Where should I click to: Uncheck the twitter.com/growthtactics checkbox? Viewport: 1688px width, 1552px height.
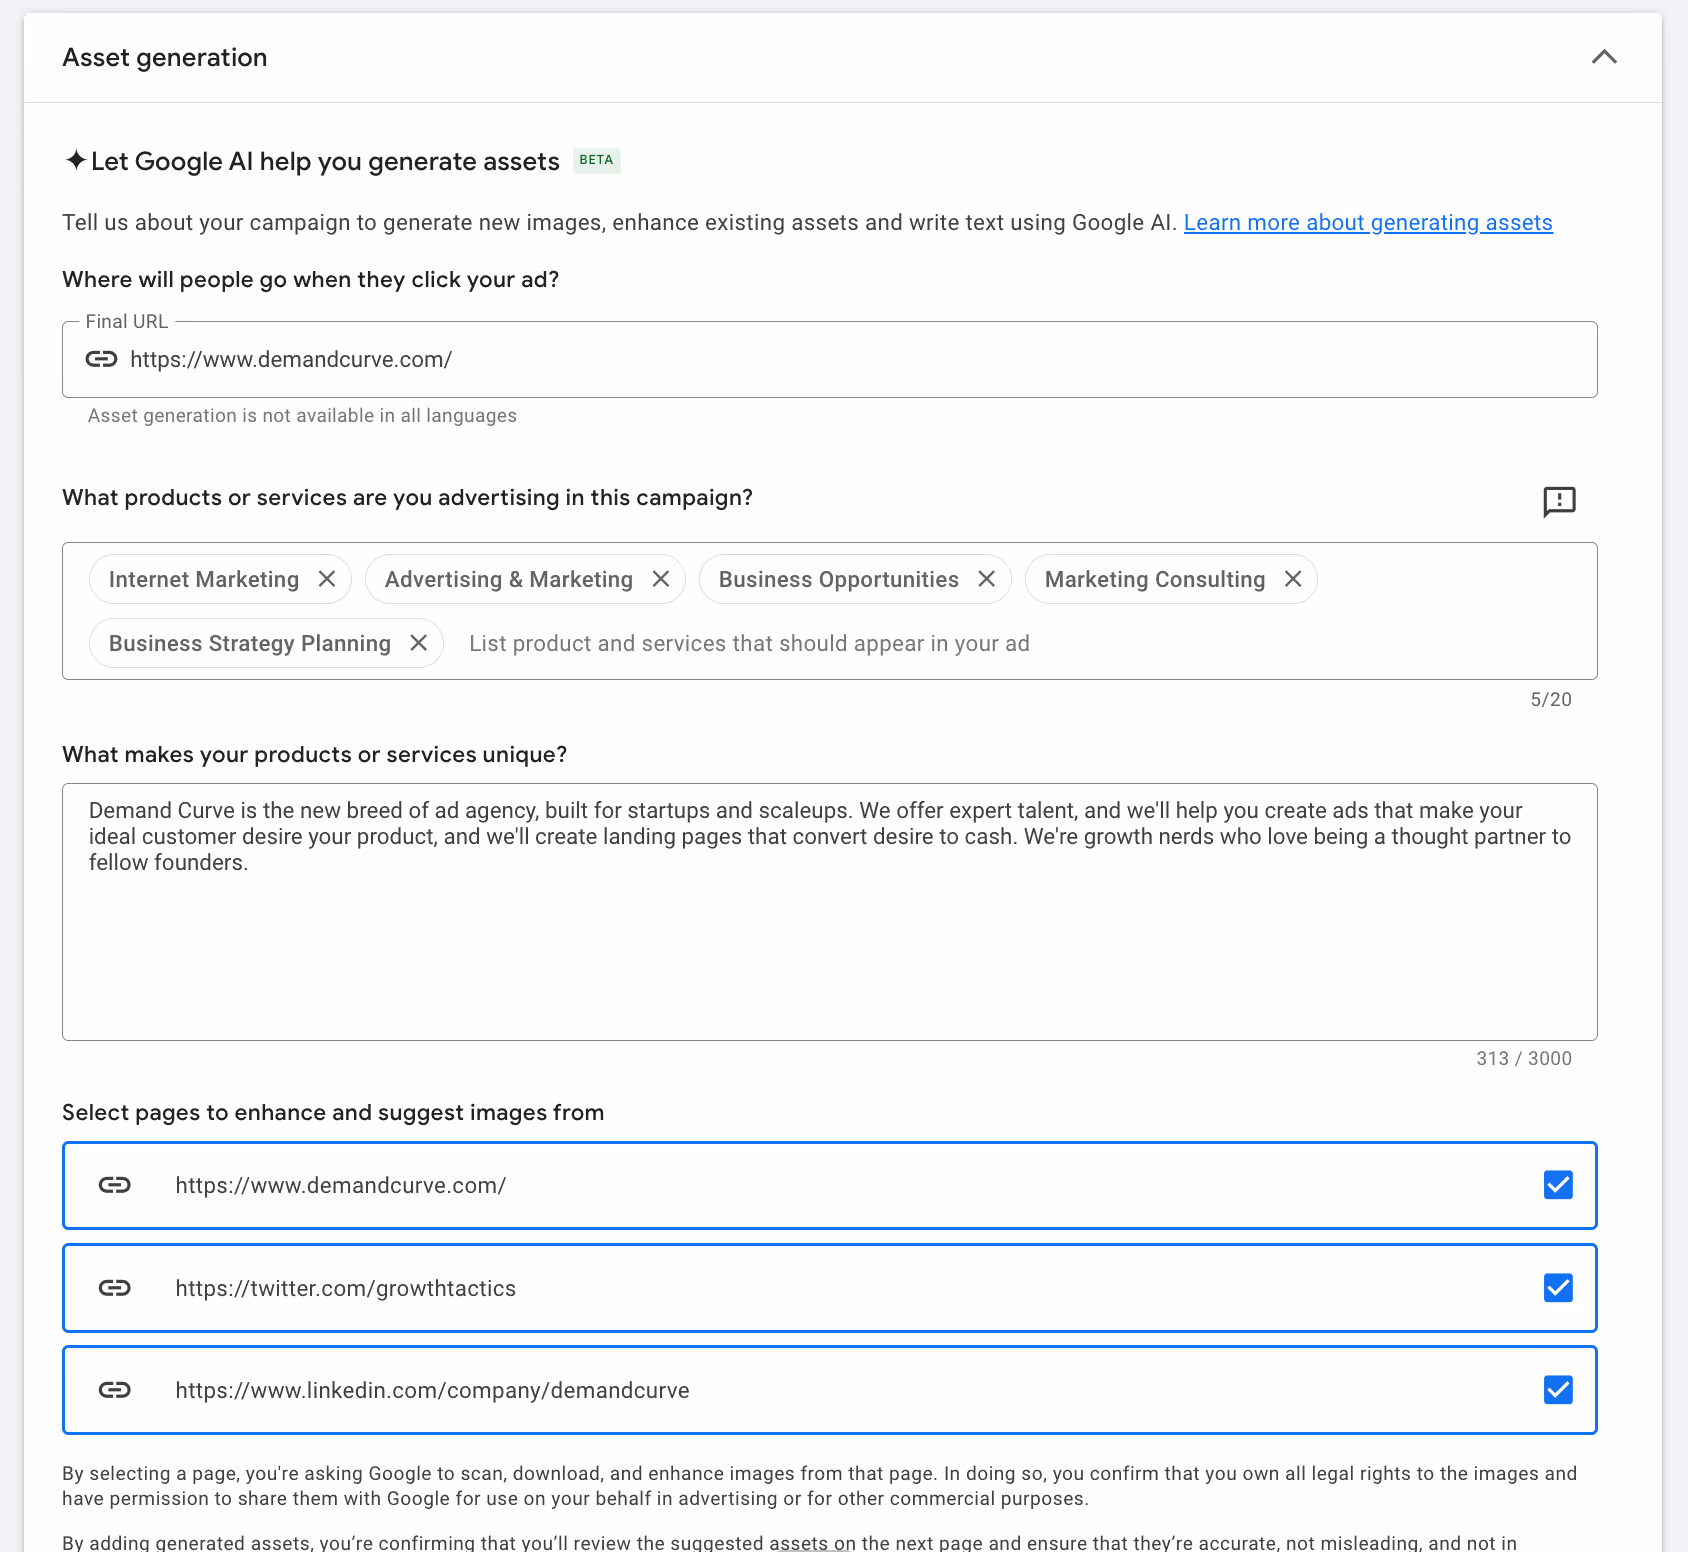tap(1558, 1288)
